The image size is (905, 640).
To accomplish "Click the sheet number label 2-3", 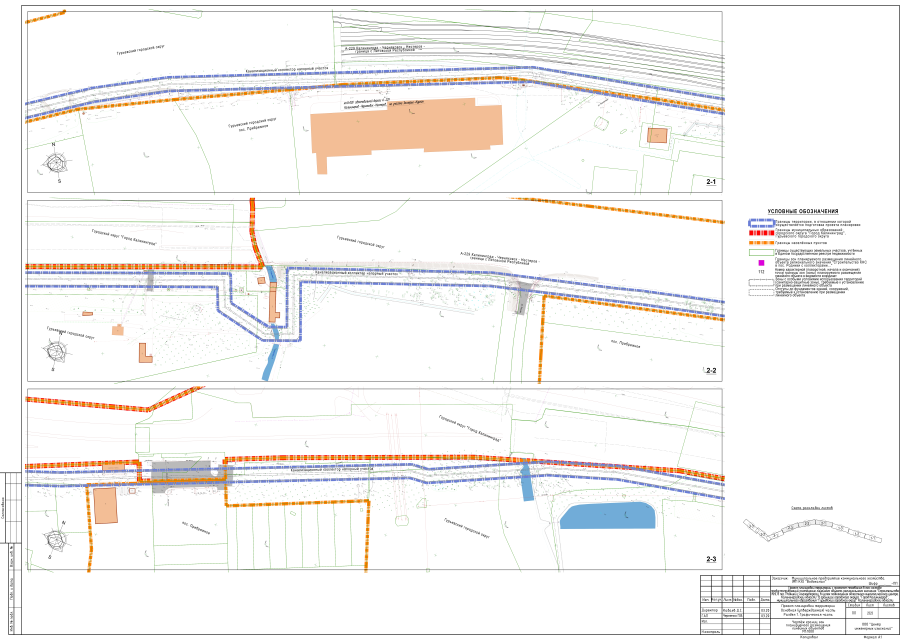I will pyautogui.click(x=711, y=560).
